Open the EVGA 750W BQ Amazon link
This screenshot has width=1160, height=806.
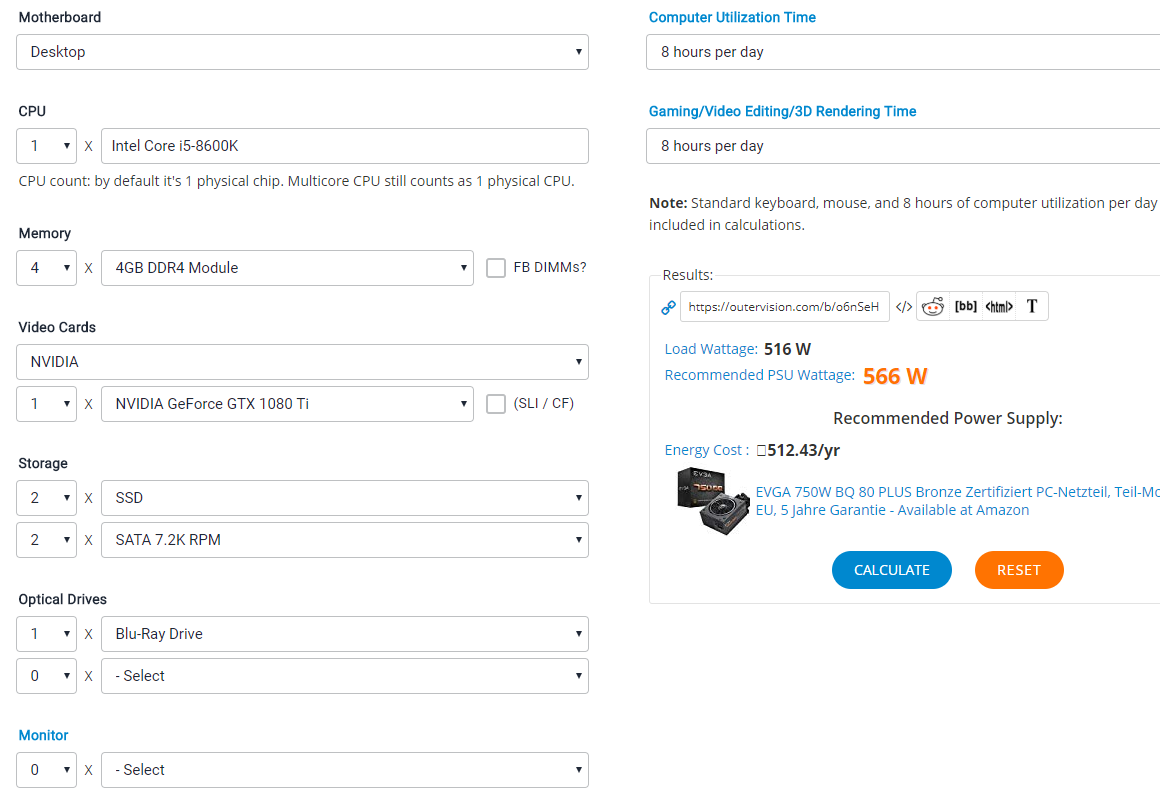tap(957, 501)
